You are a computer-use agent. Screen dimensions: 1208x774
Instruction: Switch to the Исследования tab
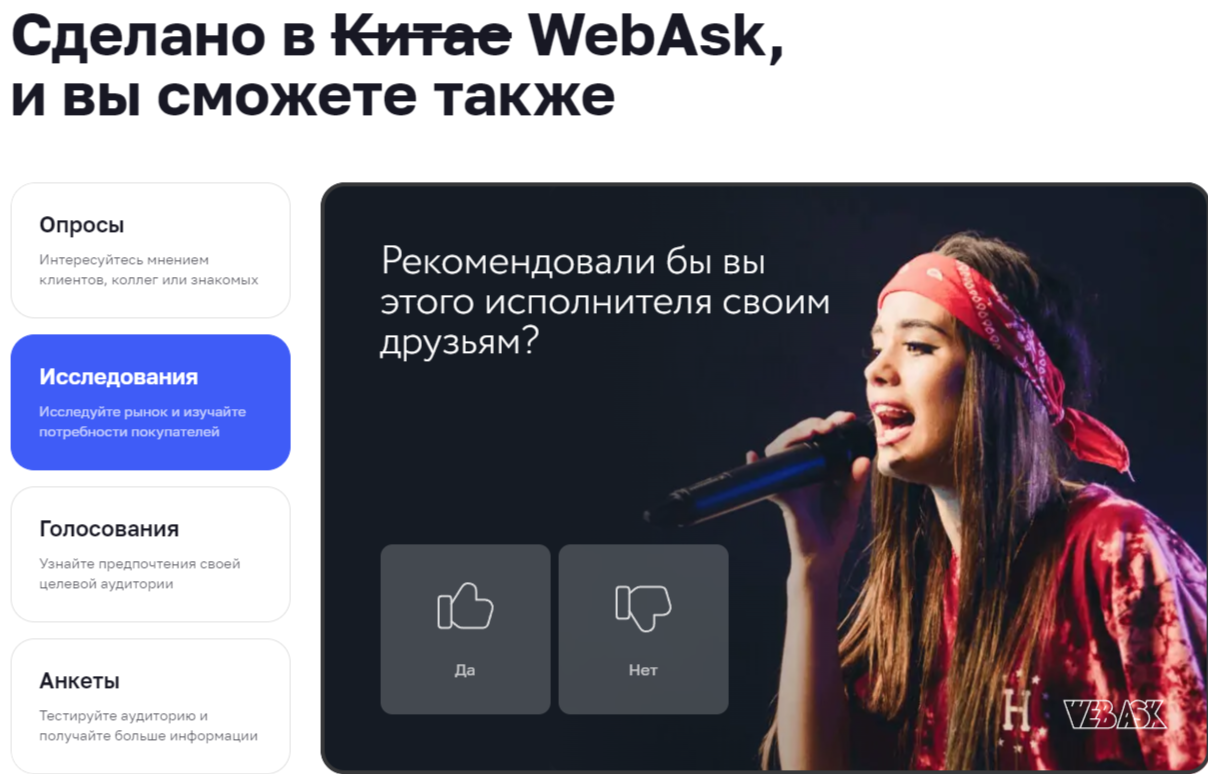[150, 402]
